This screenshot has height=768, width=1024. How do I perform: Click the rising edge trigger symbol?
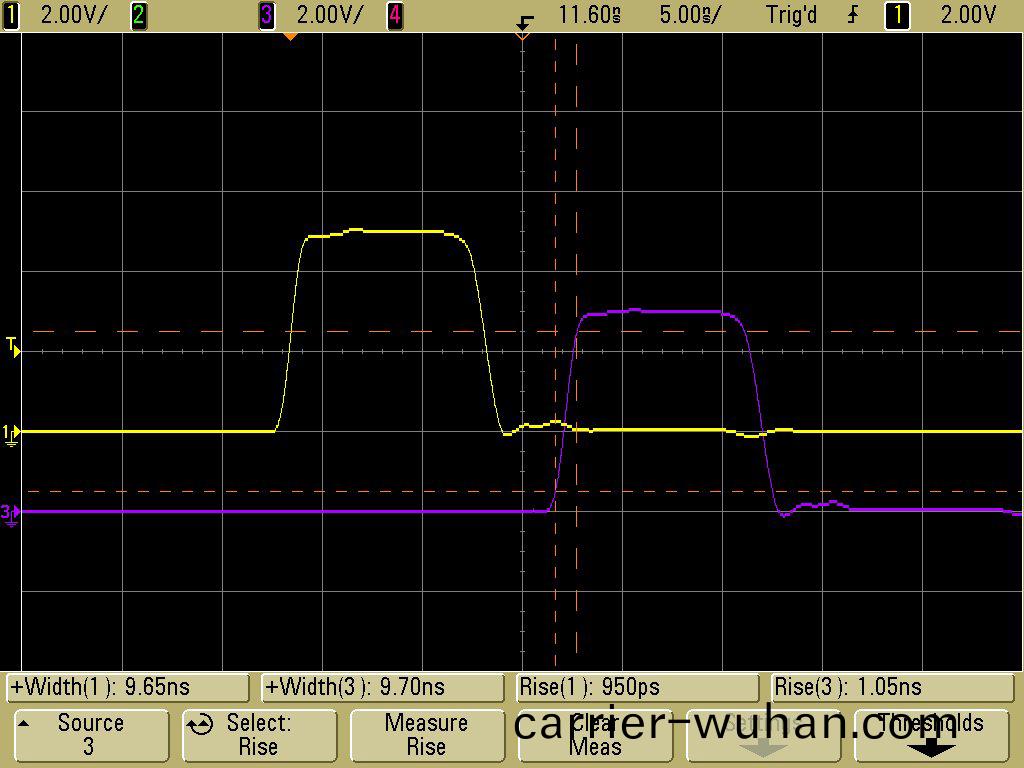(855, 15)
